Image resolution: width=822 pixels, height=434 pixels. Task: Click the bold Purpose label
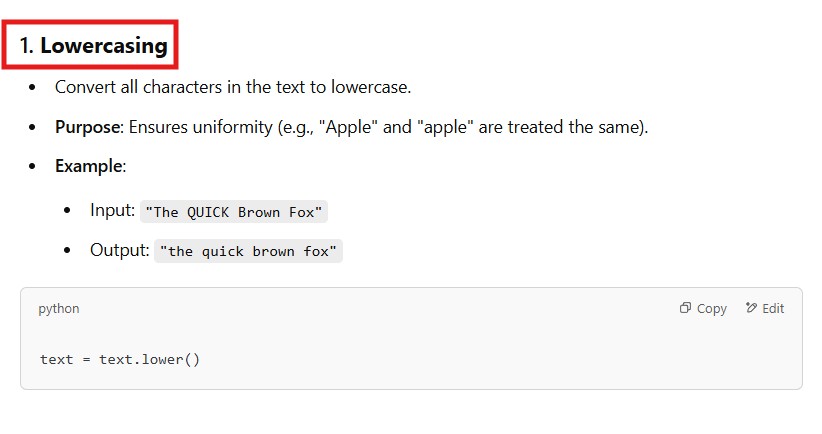[88, 128]
